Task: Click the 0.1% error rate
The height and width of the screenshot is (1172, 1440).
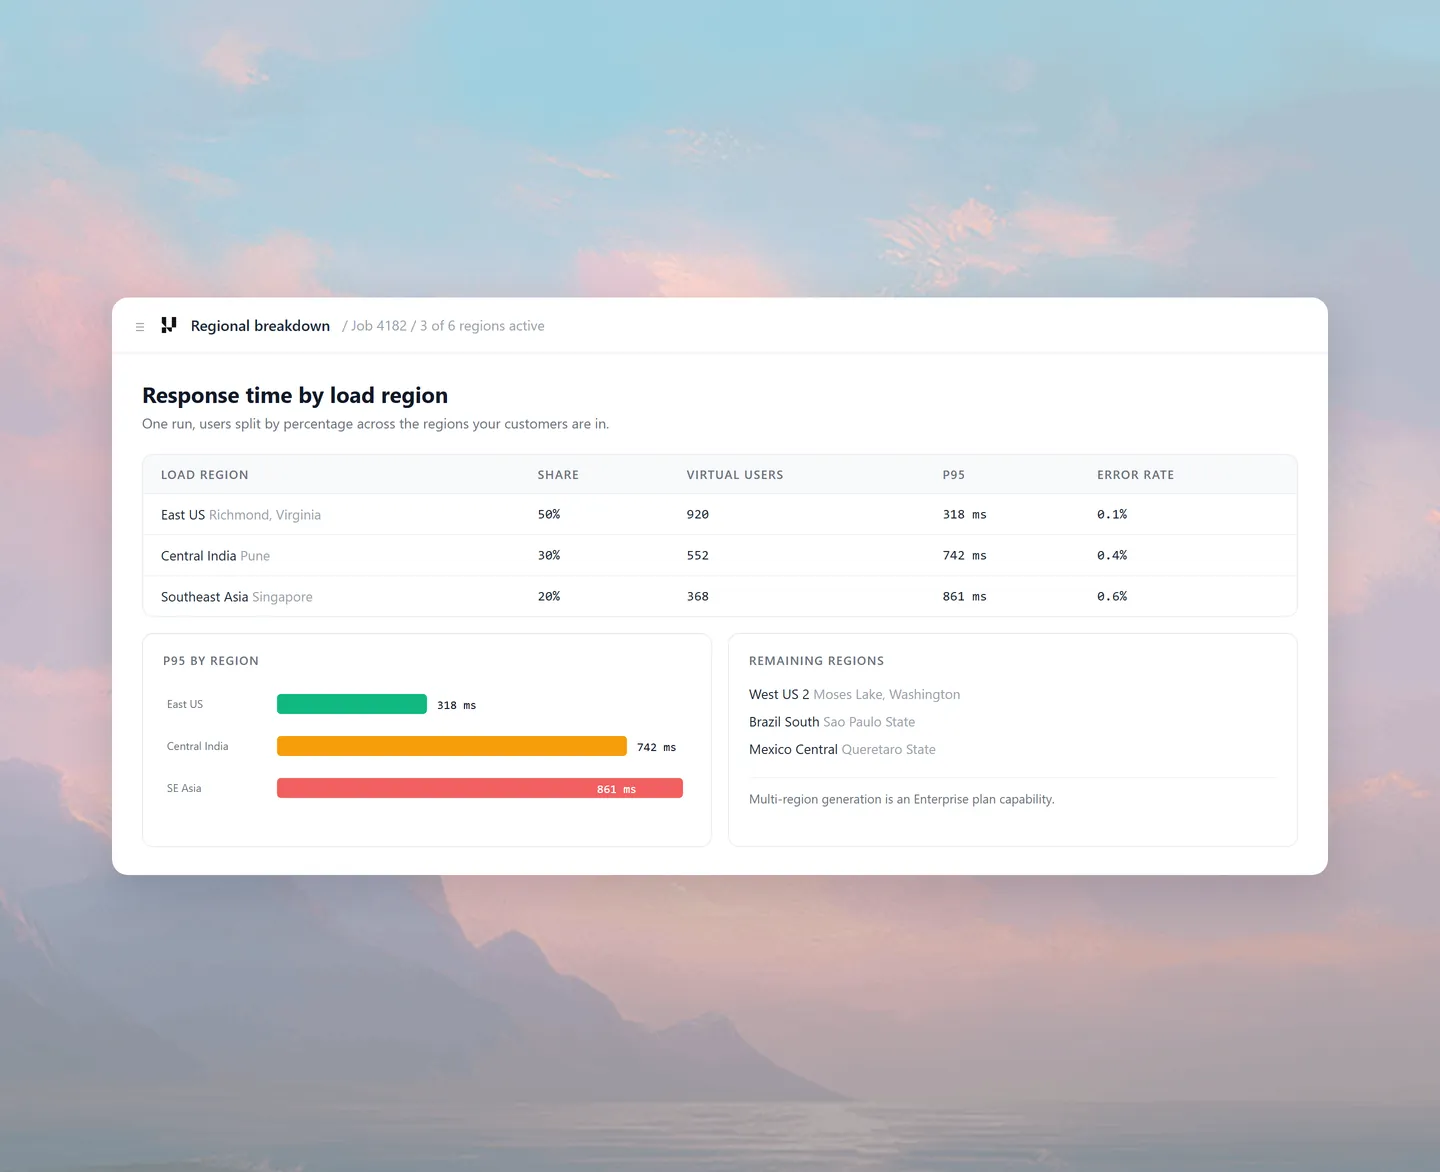Action: point(1112,515)
